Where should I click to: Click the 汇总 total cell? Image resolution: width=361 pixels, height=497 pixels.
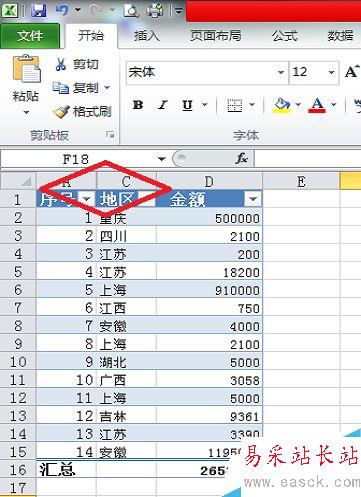[66, 470]
